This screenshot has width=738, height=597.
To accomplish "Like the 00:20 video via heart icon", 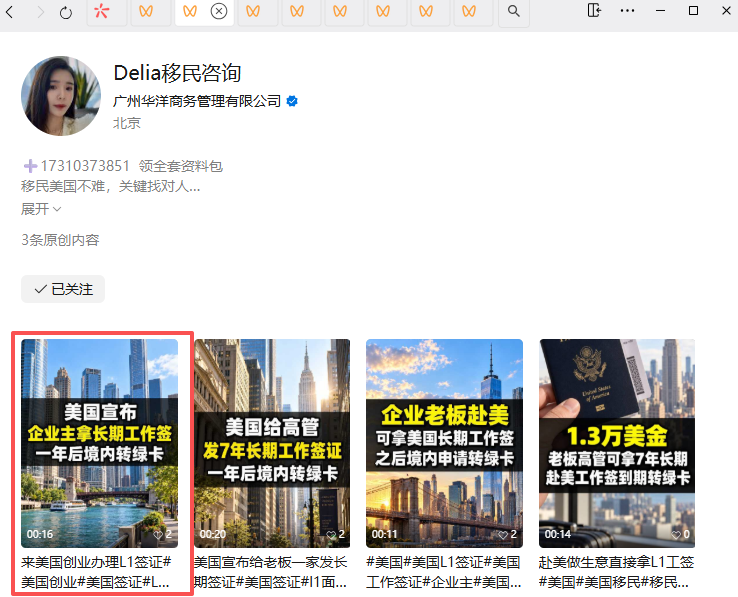I will pos(331,534).
